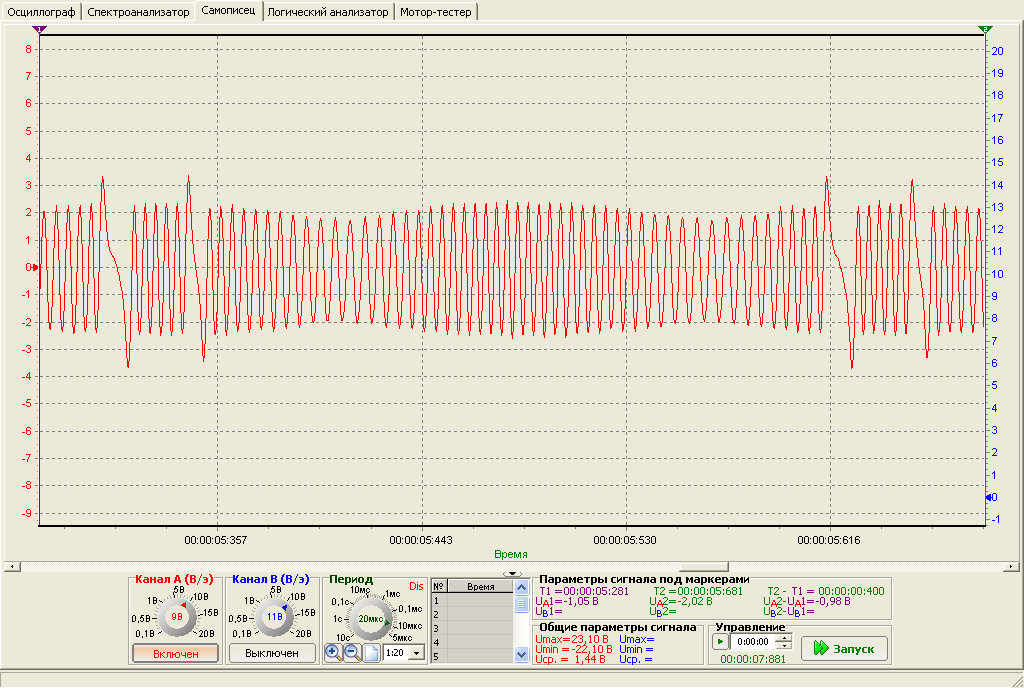
Task: Click the purple marker 1 triangle atop the chart
Action: (x=39, y=29)
